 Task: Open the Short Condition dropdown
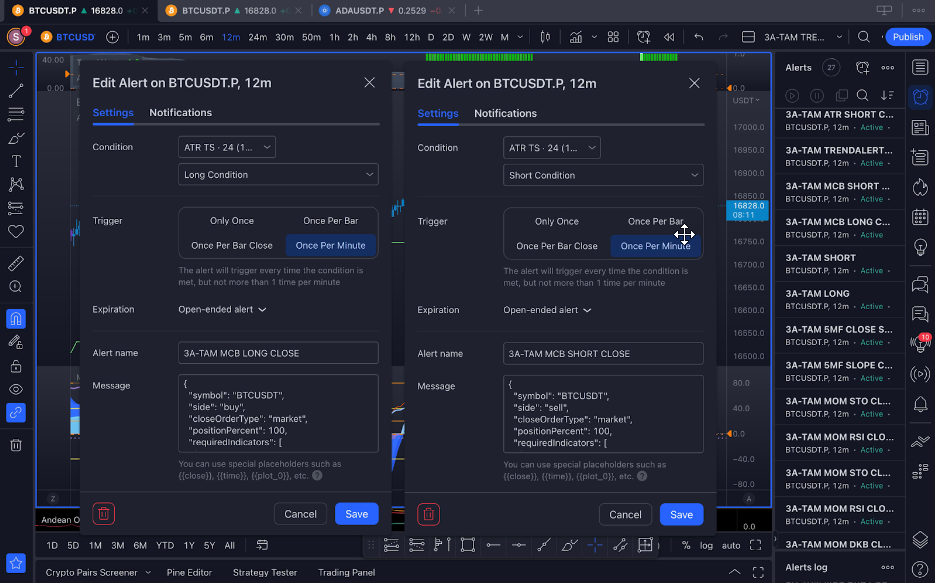(x=603, y=175)
